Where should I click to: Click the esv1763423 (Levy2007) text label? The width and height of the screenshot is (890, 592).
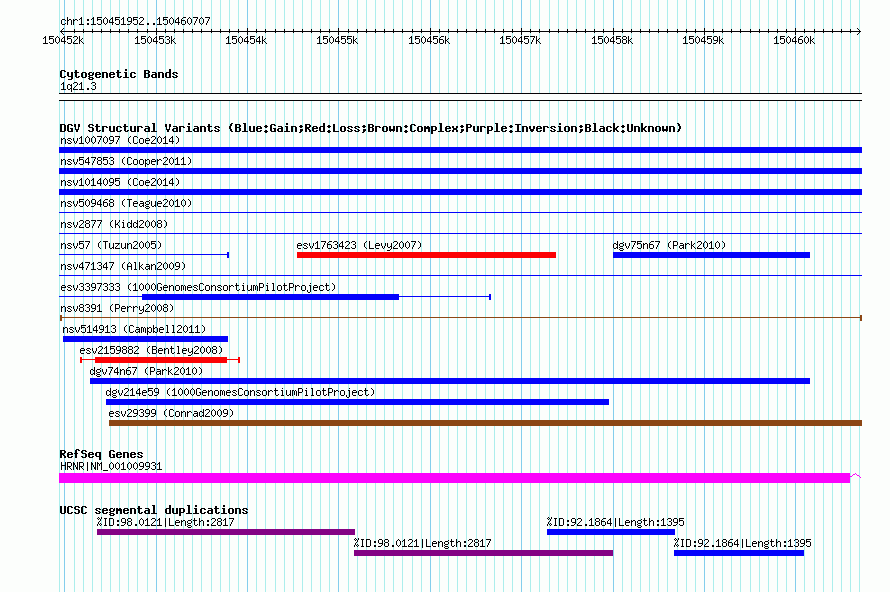(x=359, y=245)
